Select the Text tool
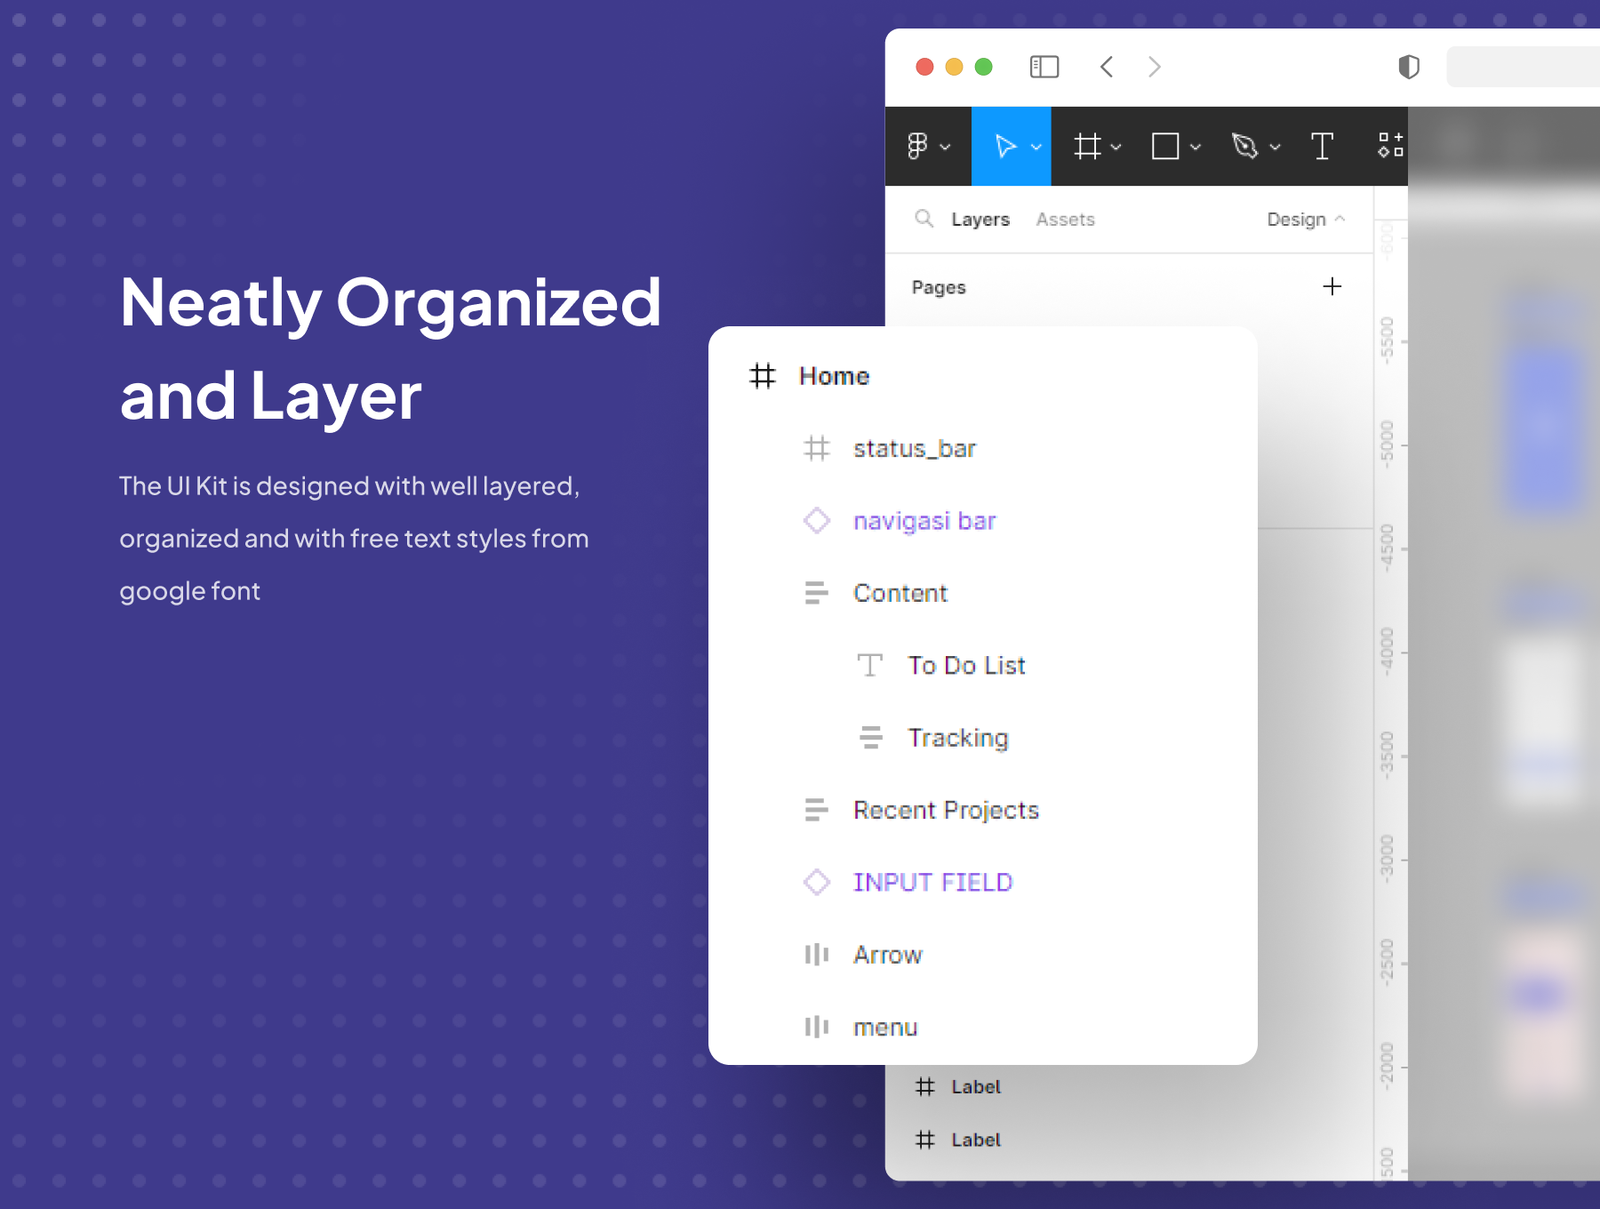This screenshot has width=1600, height=1209. click(x=1322, y=146)
